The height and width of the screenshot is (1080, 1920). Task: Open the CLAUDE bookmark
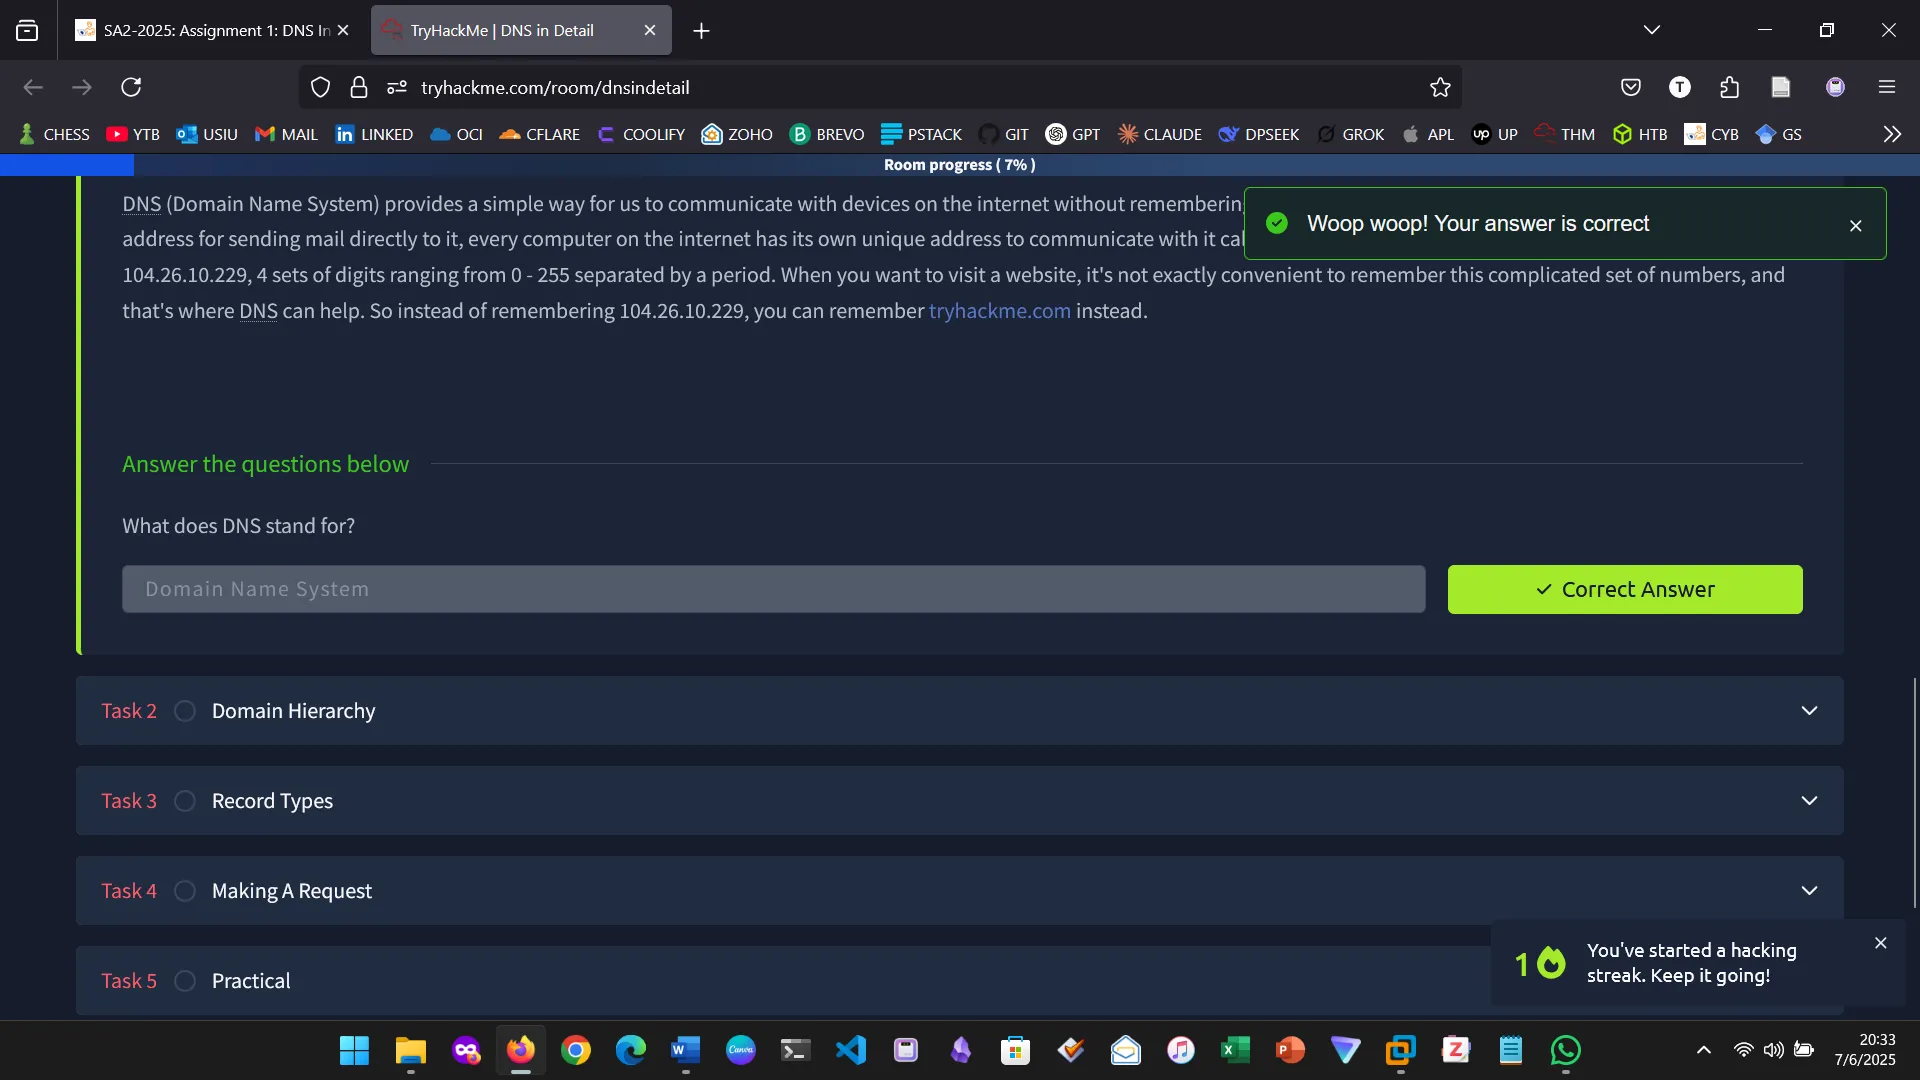click(1159, 133)
